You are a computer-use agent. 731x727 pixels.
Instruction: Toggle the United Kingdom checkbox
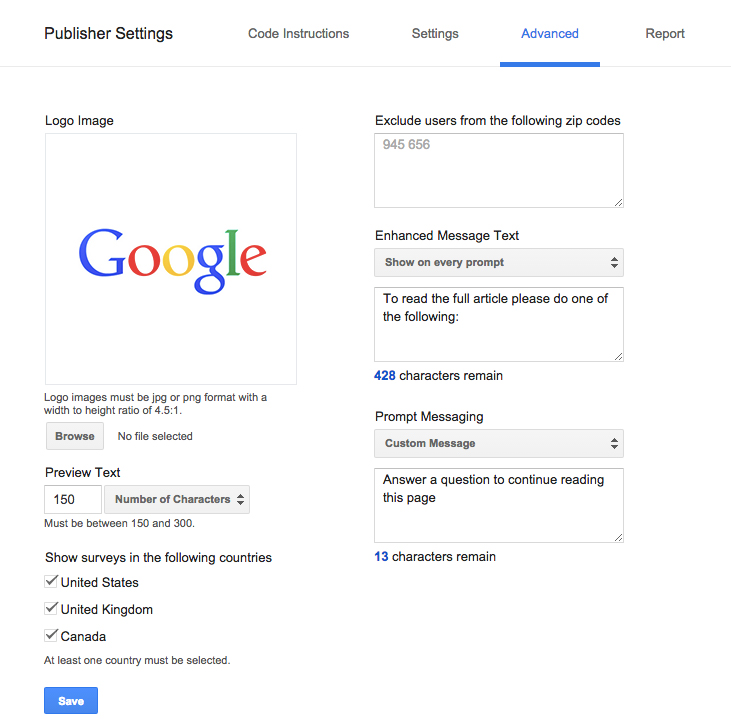pyautogui.click(x=51, y=609)
